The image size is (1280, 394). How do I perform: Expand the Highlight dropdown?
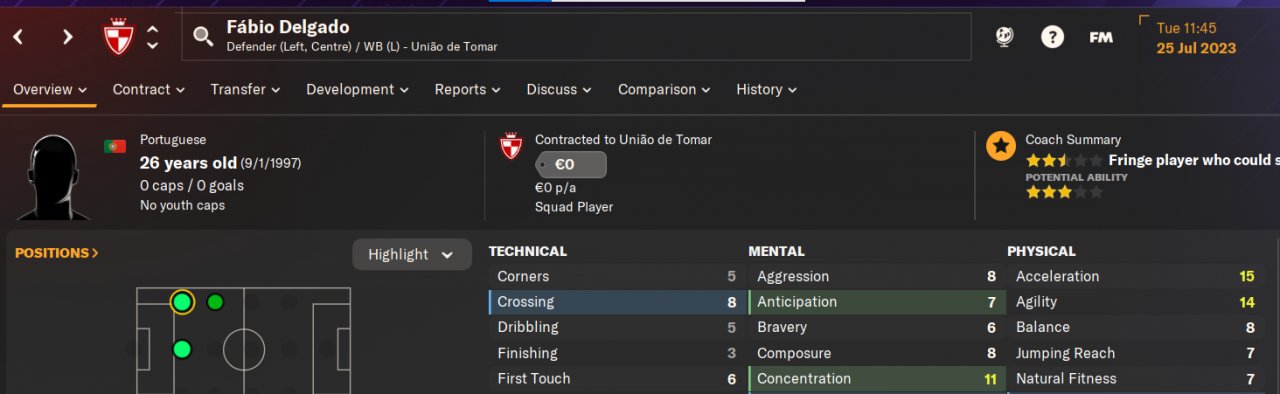[412, 254]
